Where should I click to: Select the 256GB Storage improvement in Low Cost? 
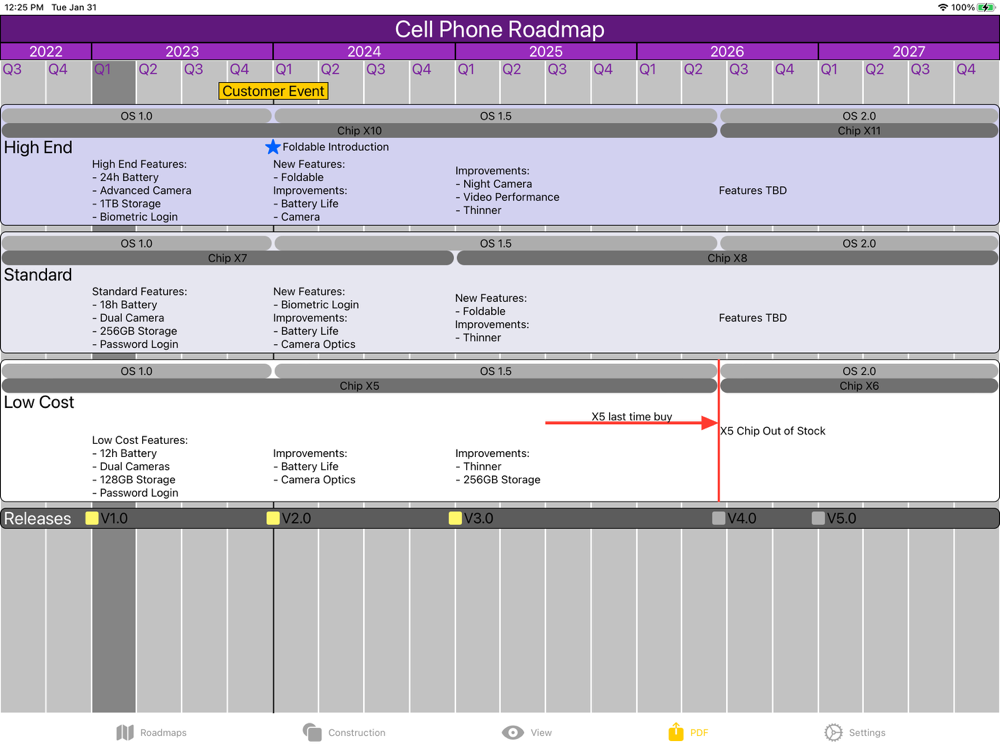click(x=497, y=480)
